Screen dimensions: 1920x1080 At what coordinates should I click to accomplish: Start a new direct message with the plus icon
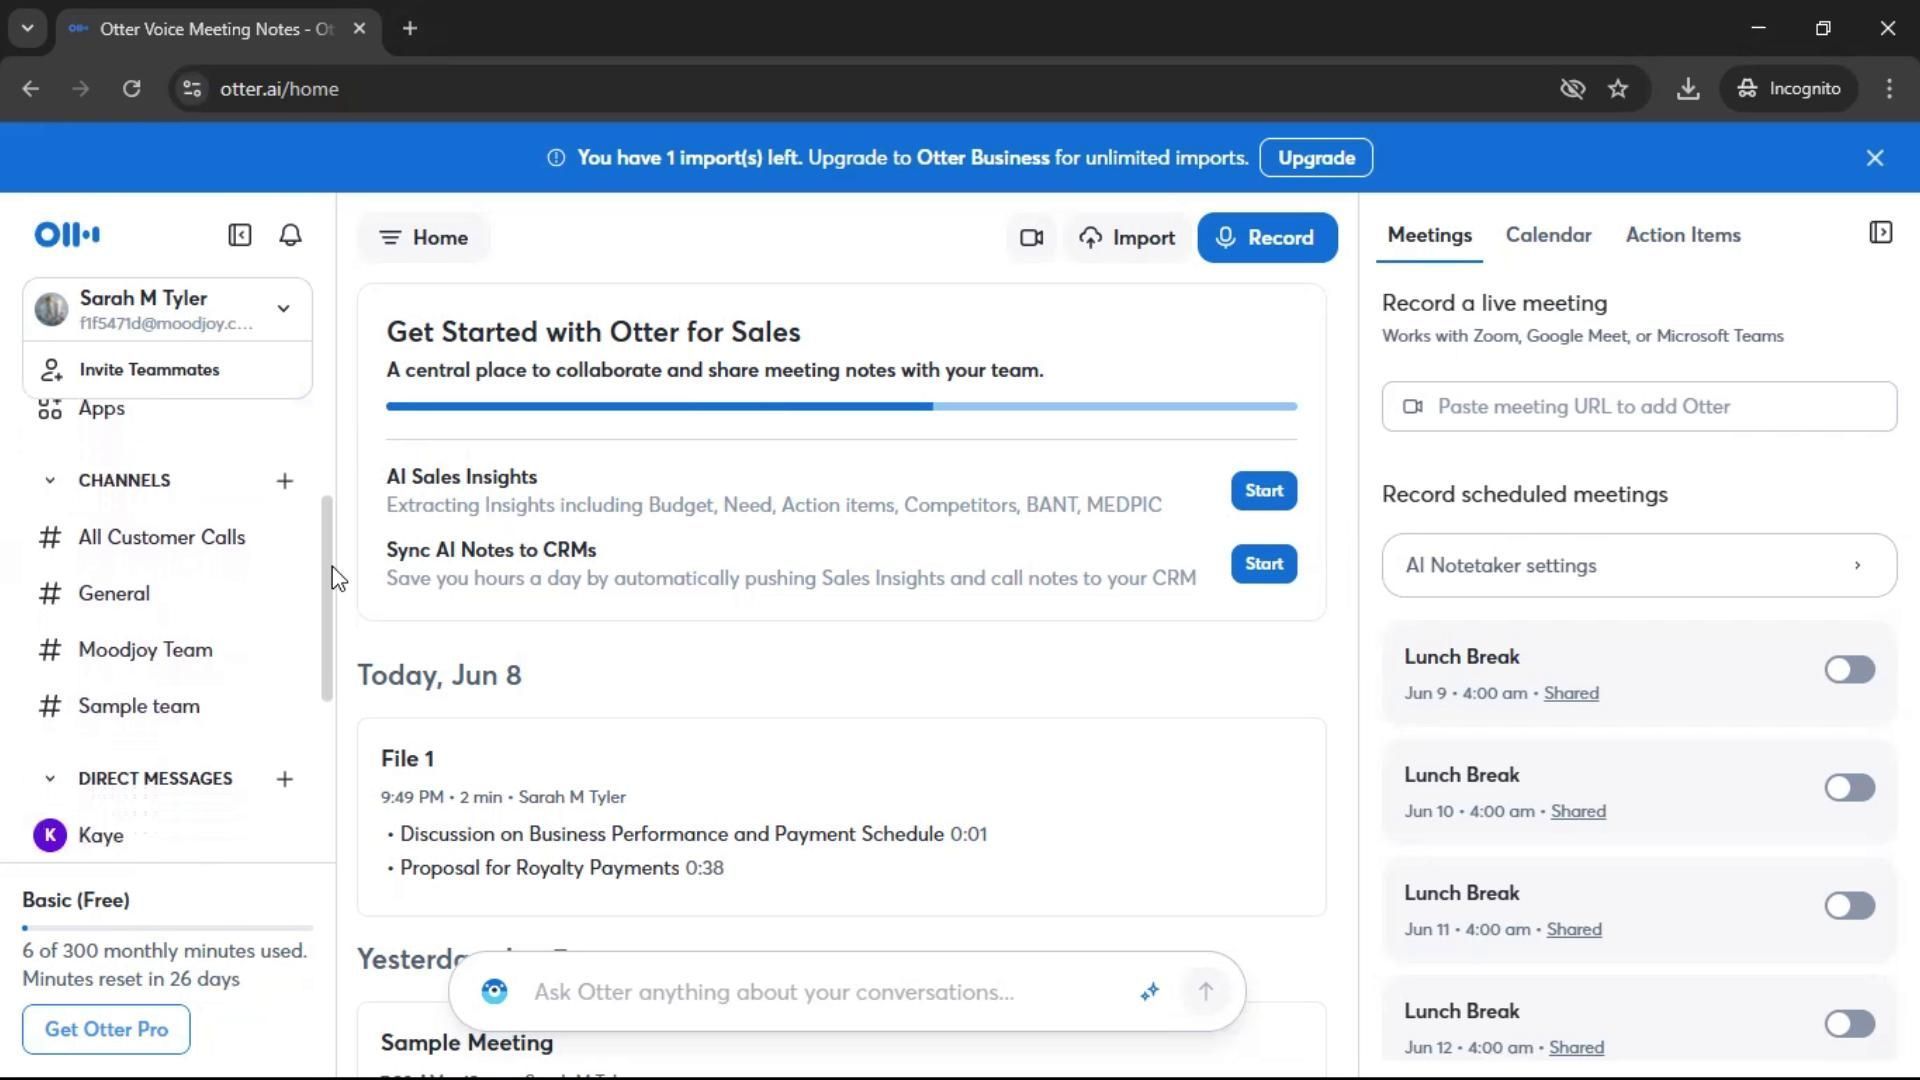pyautogui.click(x=284, y=779)
